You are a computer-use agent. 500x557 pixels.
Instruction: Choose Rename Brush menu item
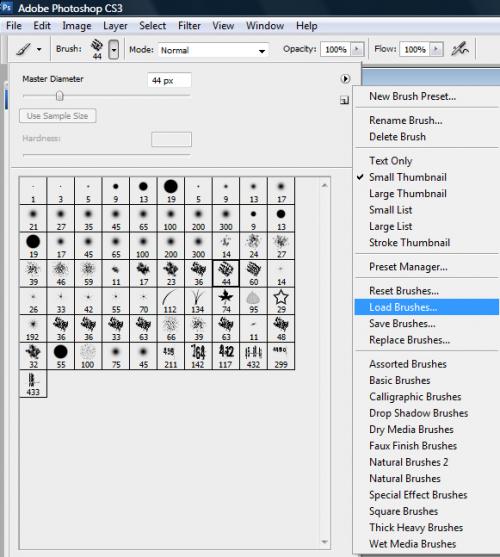(426, 120)
